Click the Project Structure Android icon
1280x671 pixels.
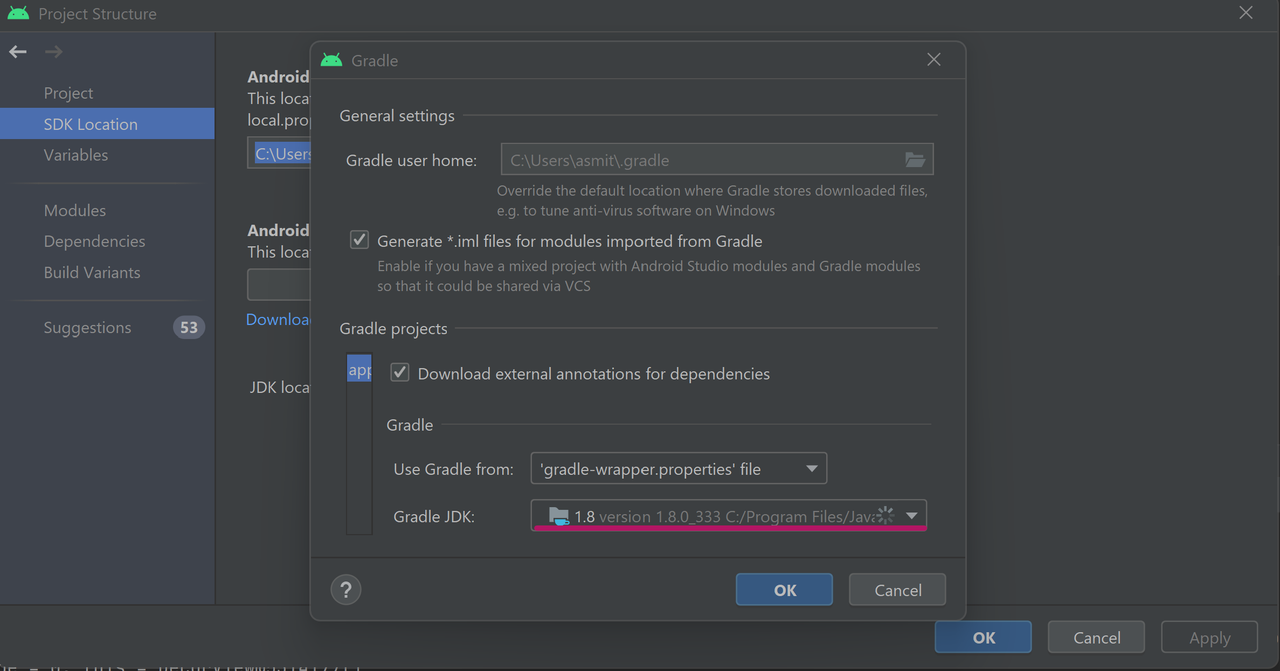18,13
